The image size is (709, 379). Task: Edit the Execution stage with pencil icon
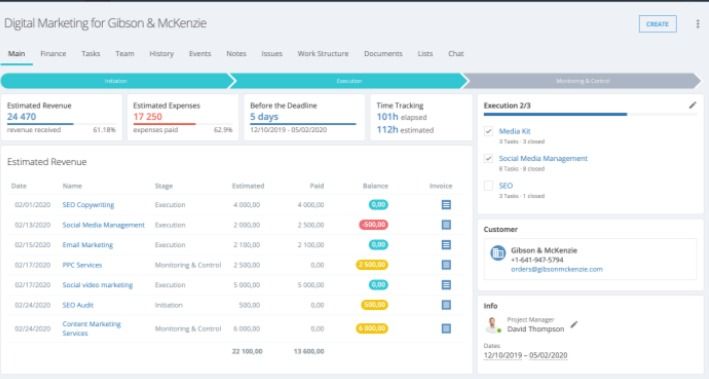(x=692, y=105)
